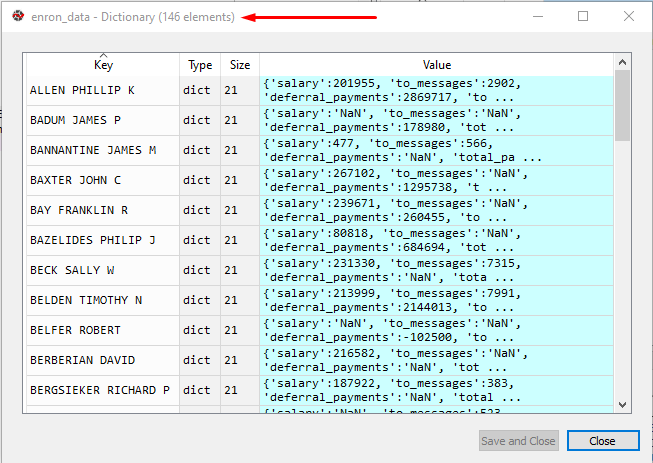Image resolution: width=653 pixels, height=463 pixels.
Task: Open value cell for BAZELIDES PHILIP J
Action: pyautogui.click(x=436, y=240)
